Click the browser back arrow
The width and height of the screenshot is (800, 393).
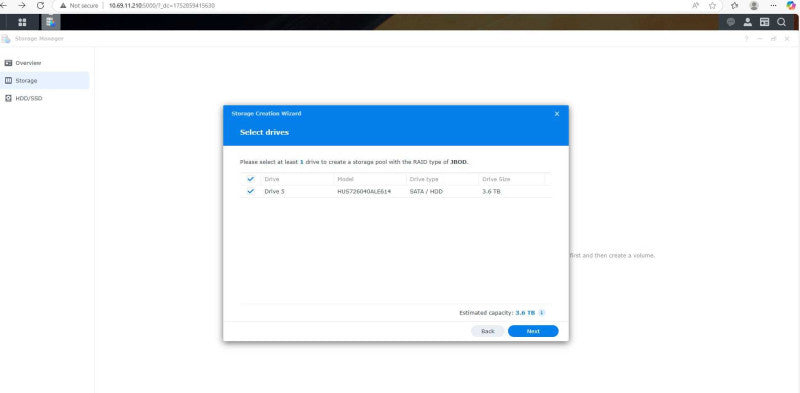[x=4, y=6]
